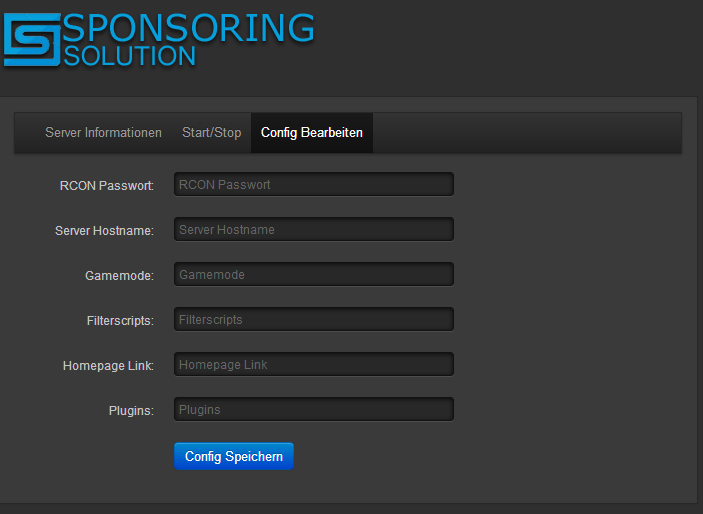Image resolution: width=703 pixels, height=514 pixels.
Task: Click into the Server Hostname text box
Action: tap(314, 229)
